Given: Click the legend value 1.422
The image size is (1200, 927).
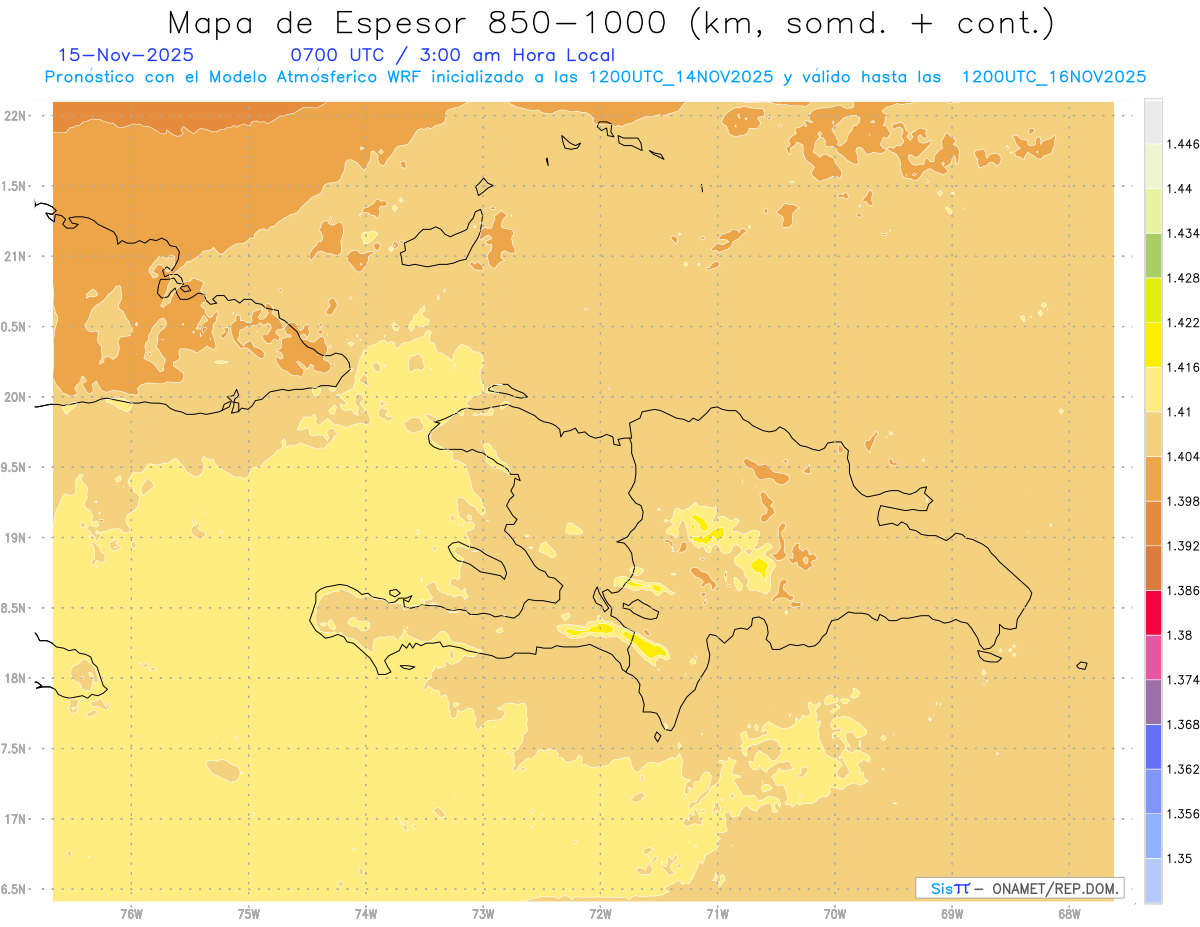Looking at the screenshot, I should tap(1185, 323).
